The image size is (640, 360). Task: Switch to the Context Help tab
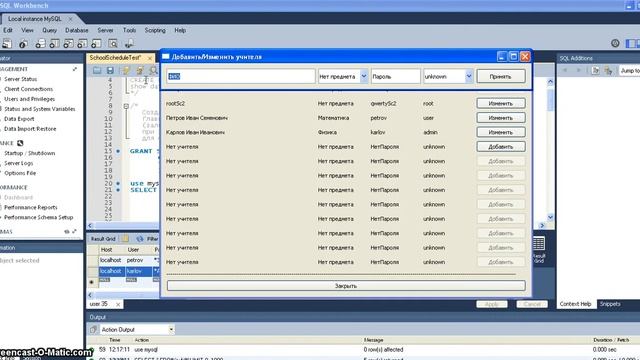pyautogui.click(x=575, y=304)
